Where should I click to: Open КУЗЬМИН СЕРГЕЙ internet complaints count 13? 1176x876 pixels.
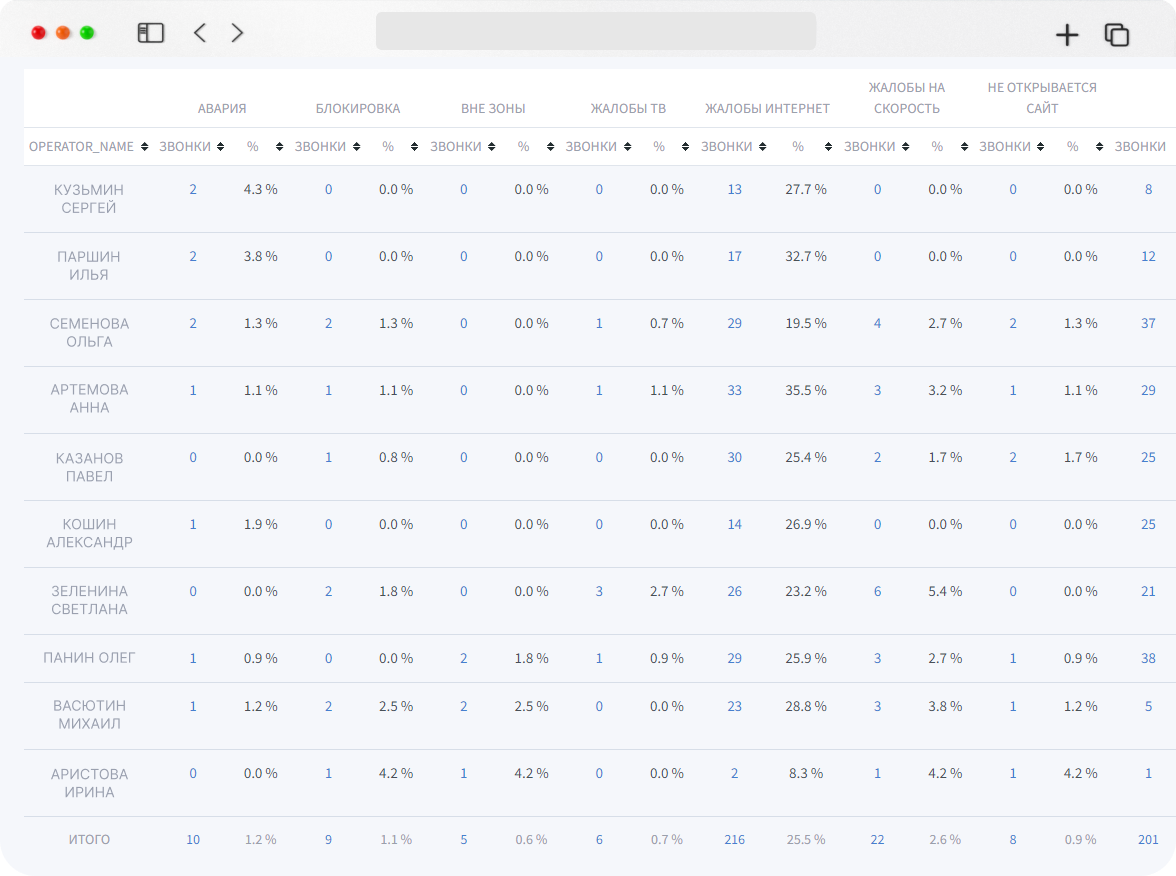734,190
